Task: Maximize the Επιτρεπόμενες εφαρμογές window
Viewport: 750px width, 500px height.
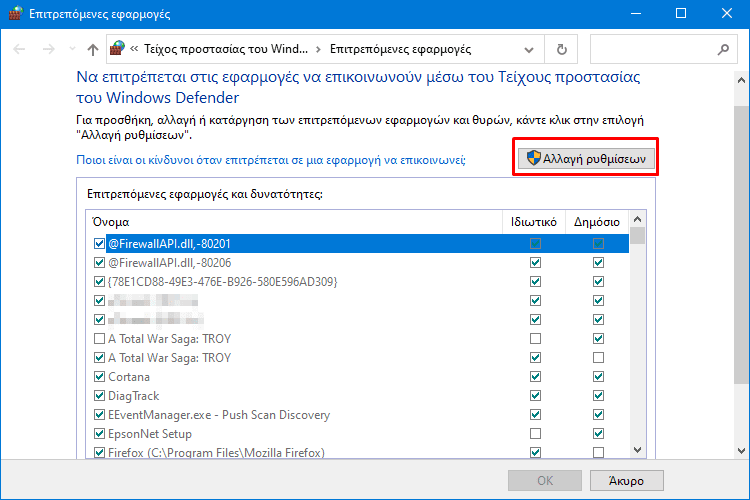Action: point(681,13)
